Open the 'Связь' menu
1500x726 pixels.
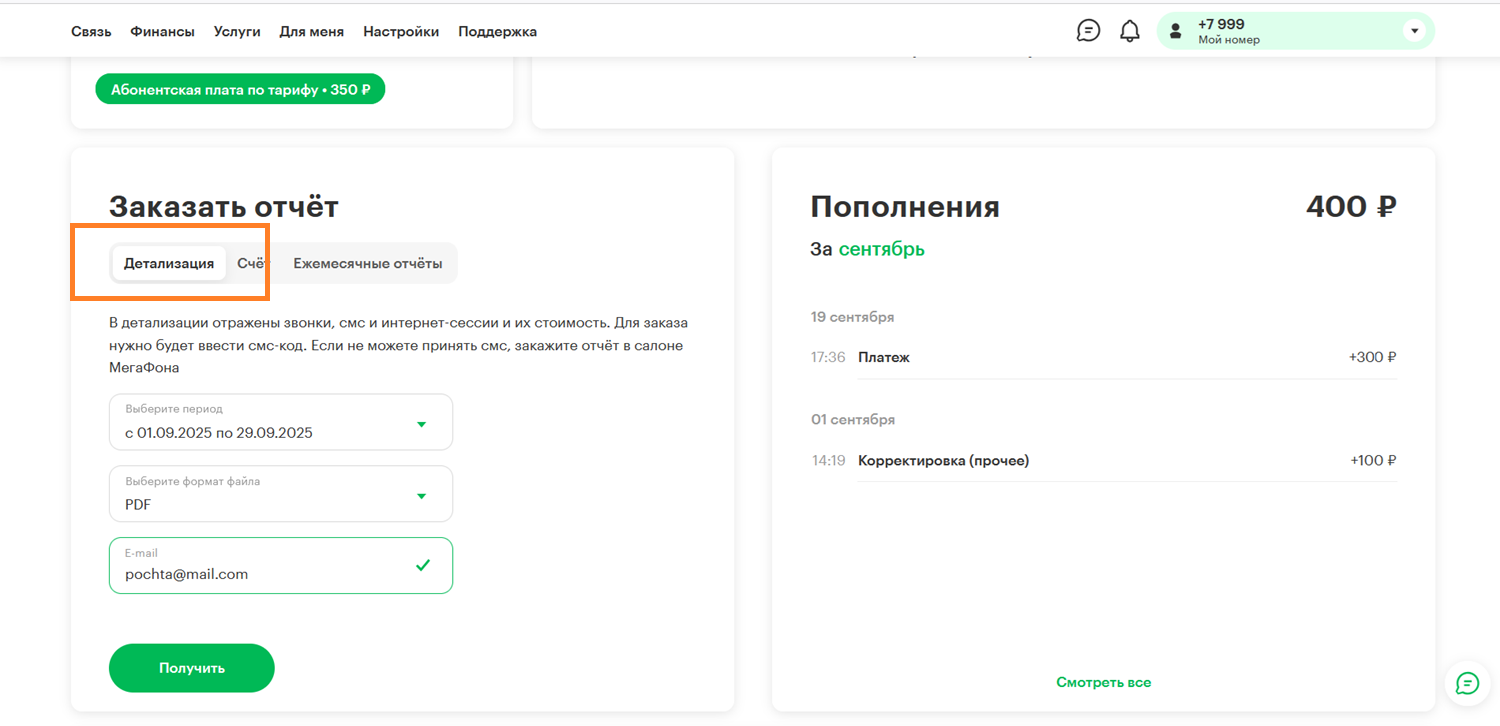91,31
